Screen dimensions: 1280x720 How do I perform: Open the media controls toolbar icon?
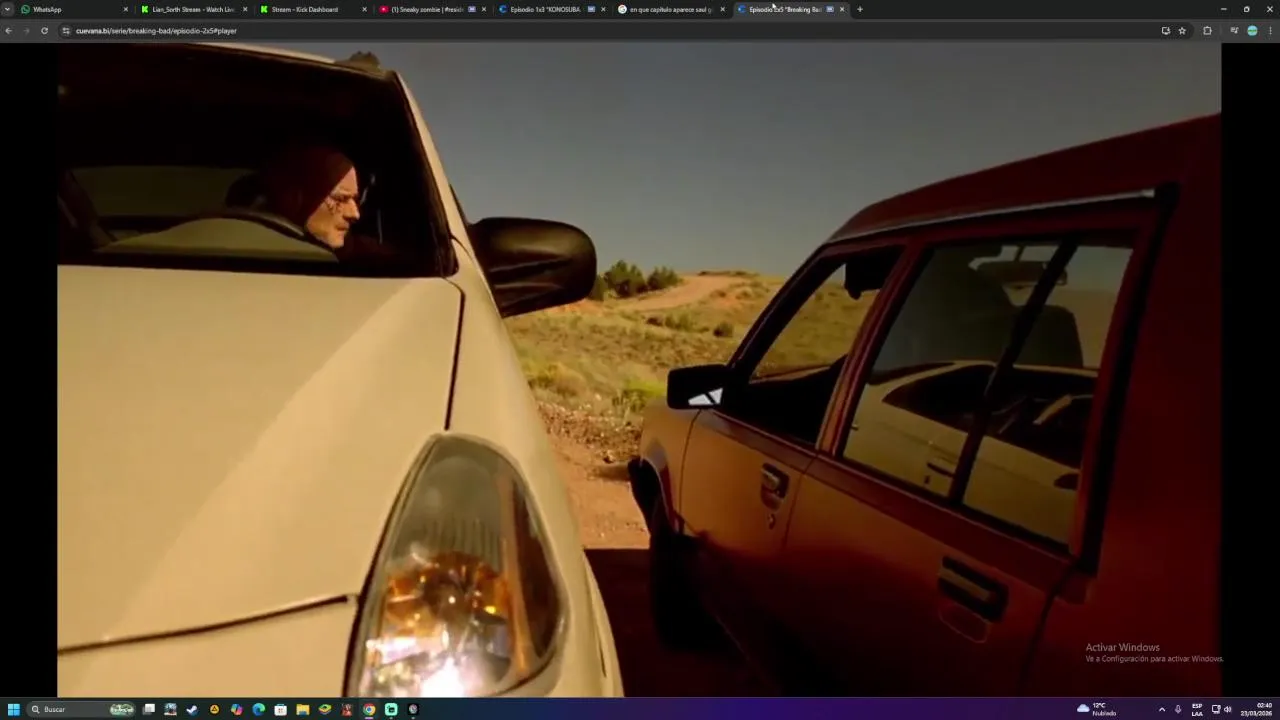click(x=1233, y=31)
